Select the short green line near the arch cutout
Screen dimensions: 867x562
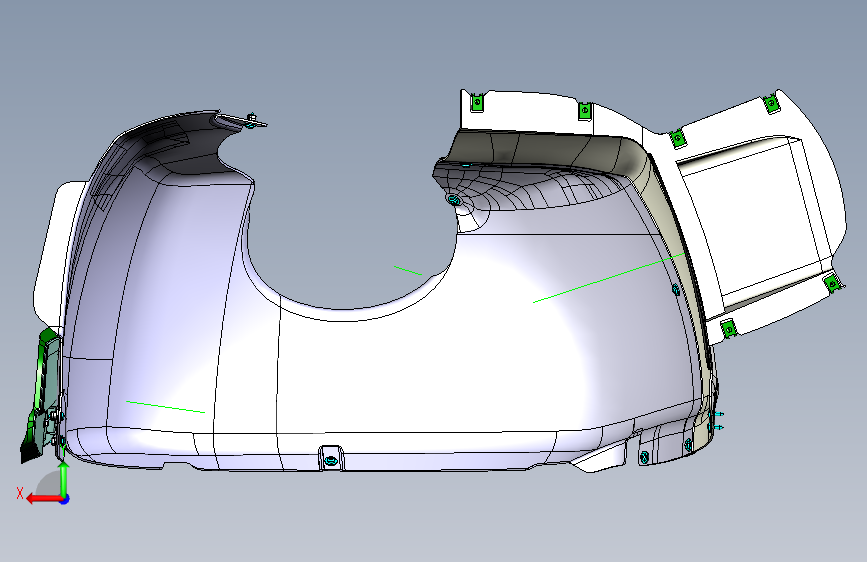(408, 270)
